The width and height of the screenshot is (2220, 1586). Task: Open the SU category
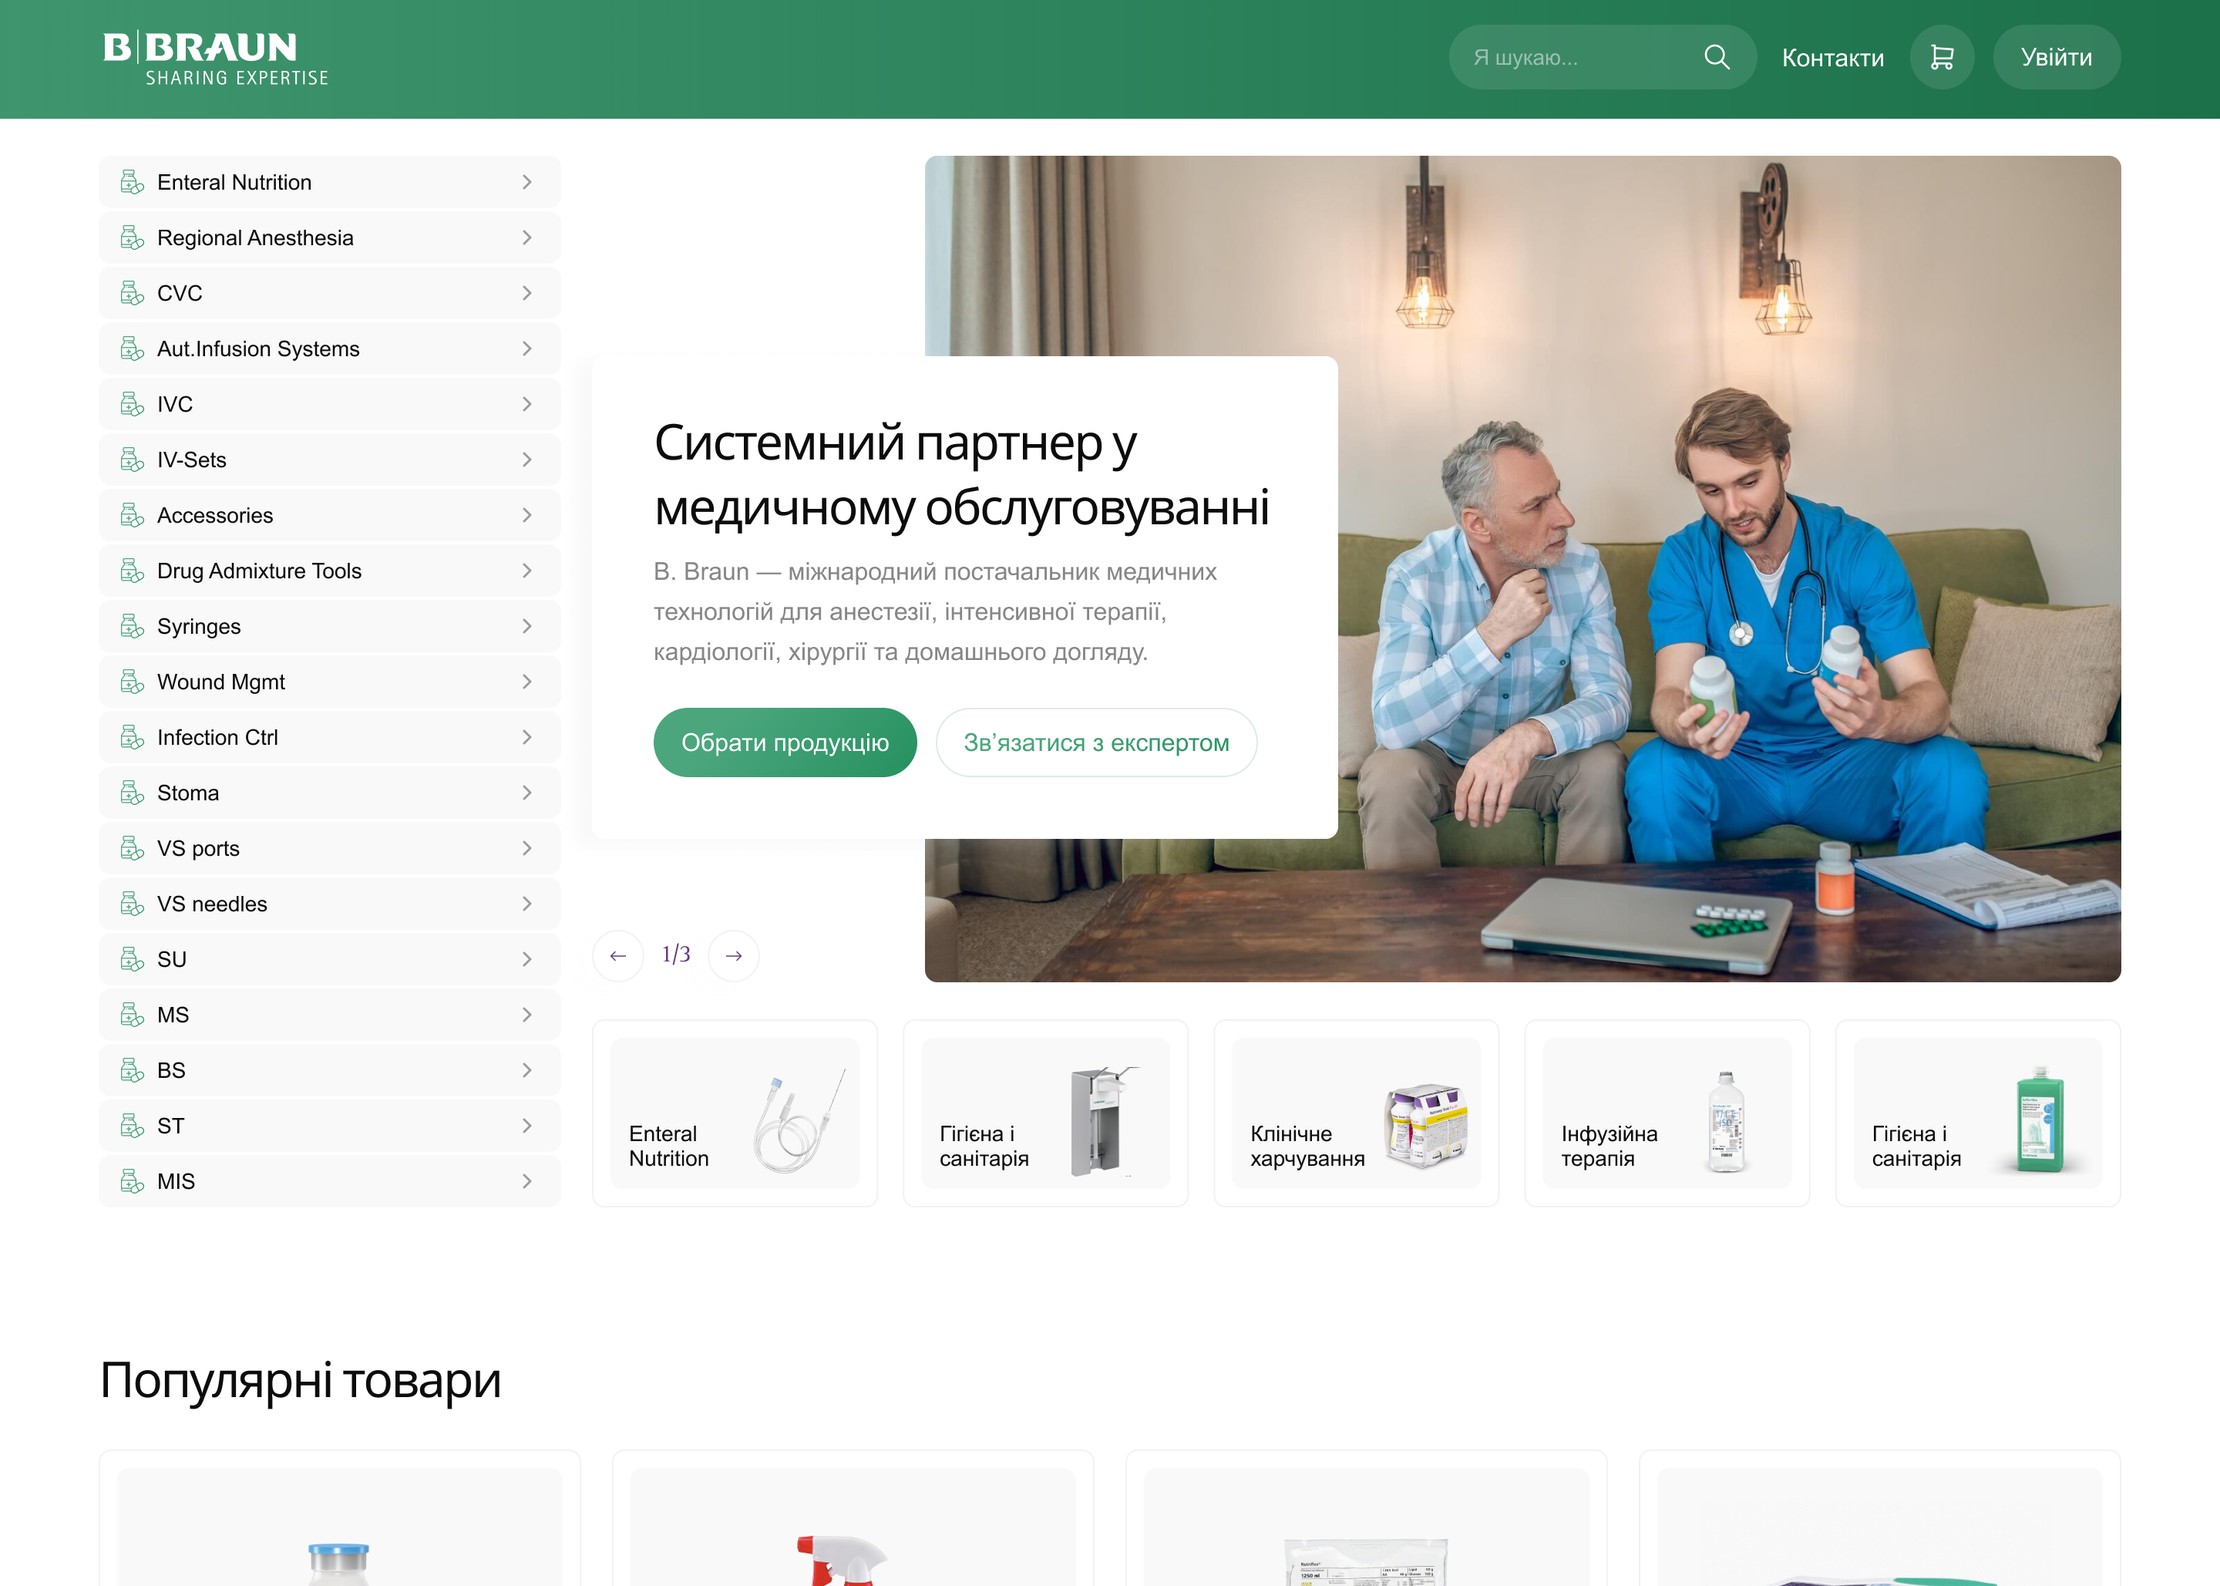(x=330, y=959)
